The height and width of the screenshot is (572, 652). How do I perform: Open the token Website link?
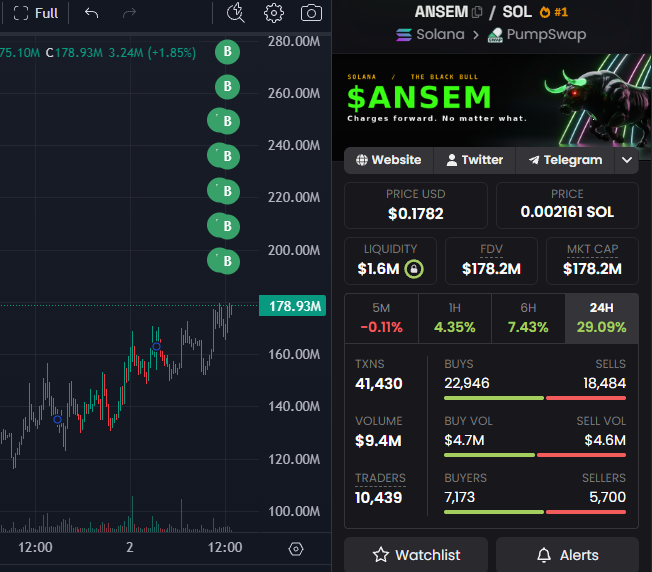[389, 160]
